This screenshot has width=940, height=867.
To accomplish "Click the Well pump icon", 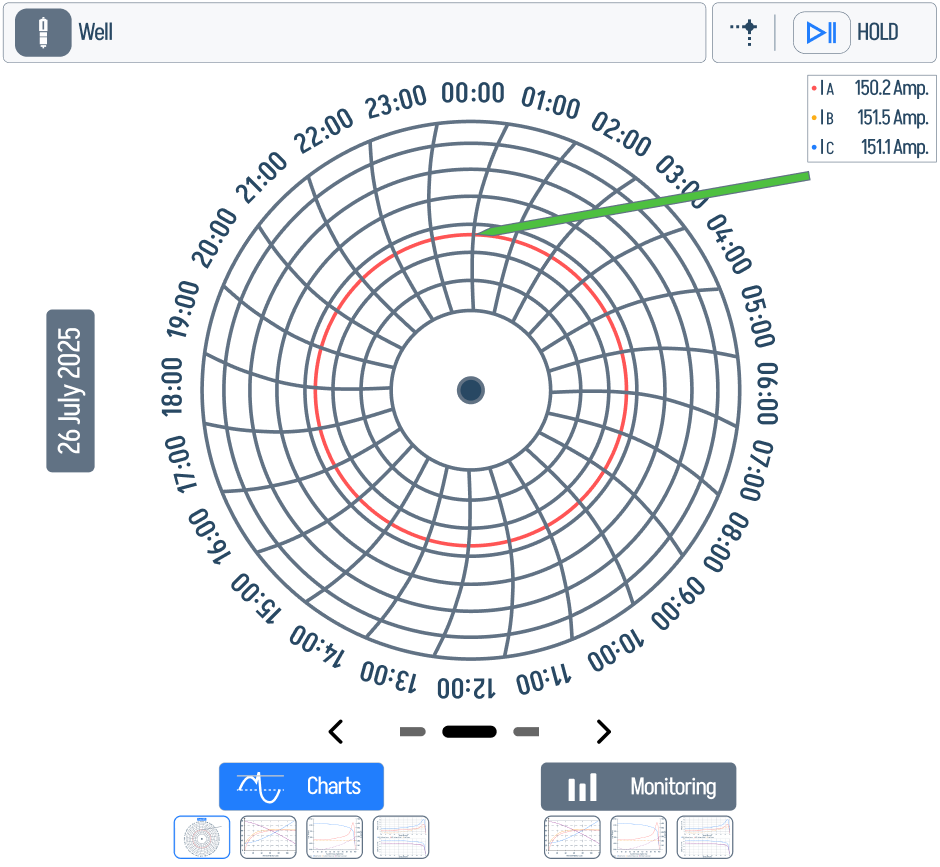I will point(43,32).
